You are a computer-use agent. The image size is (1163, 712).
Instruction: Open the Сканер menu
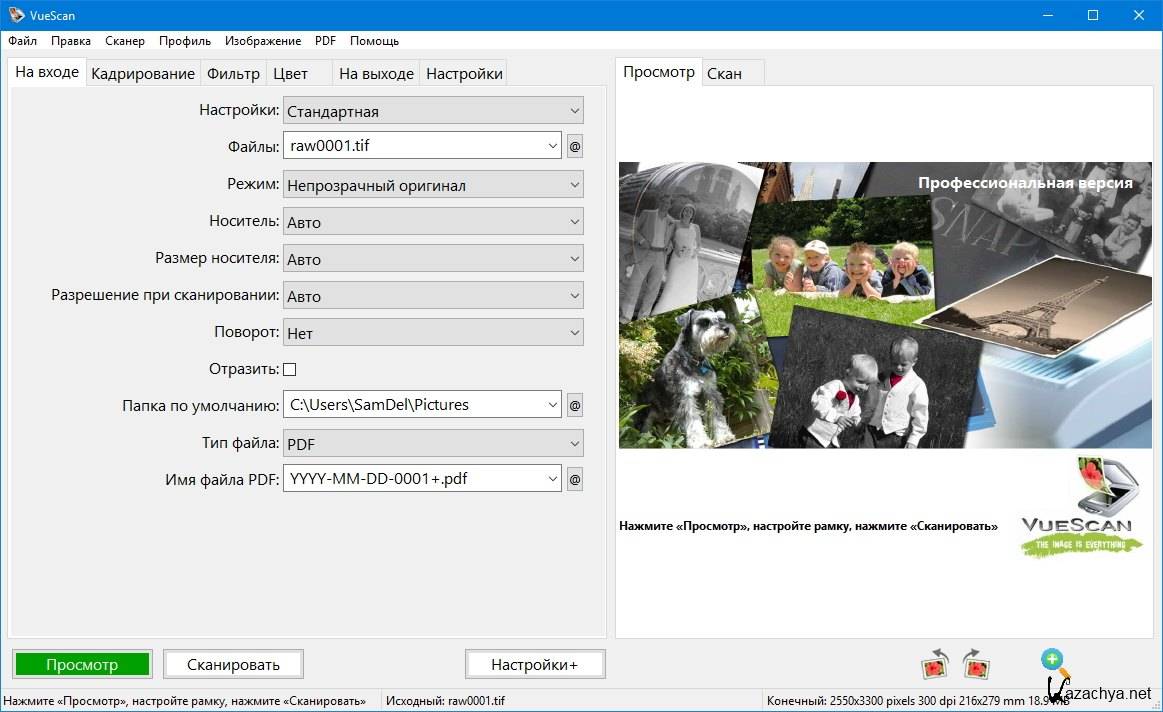coord(125,41)
